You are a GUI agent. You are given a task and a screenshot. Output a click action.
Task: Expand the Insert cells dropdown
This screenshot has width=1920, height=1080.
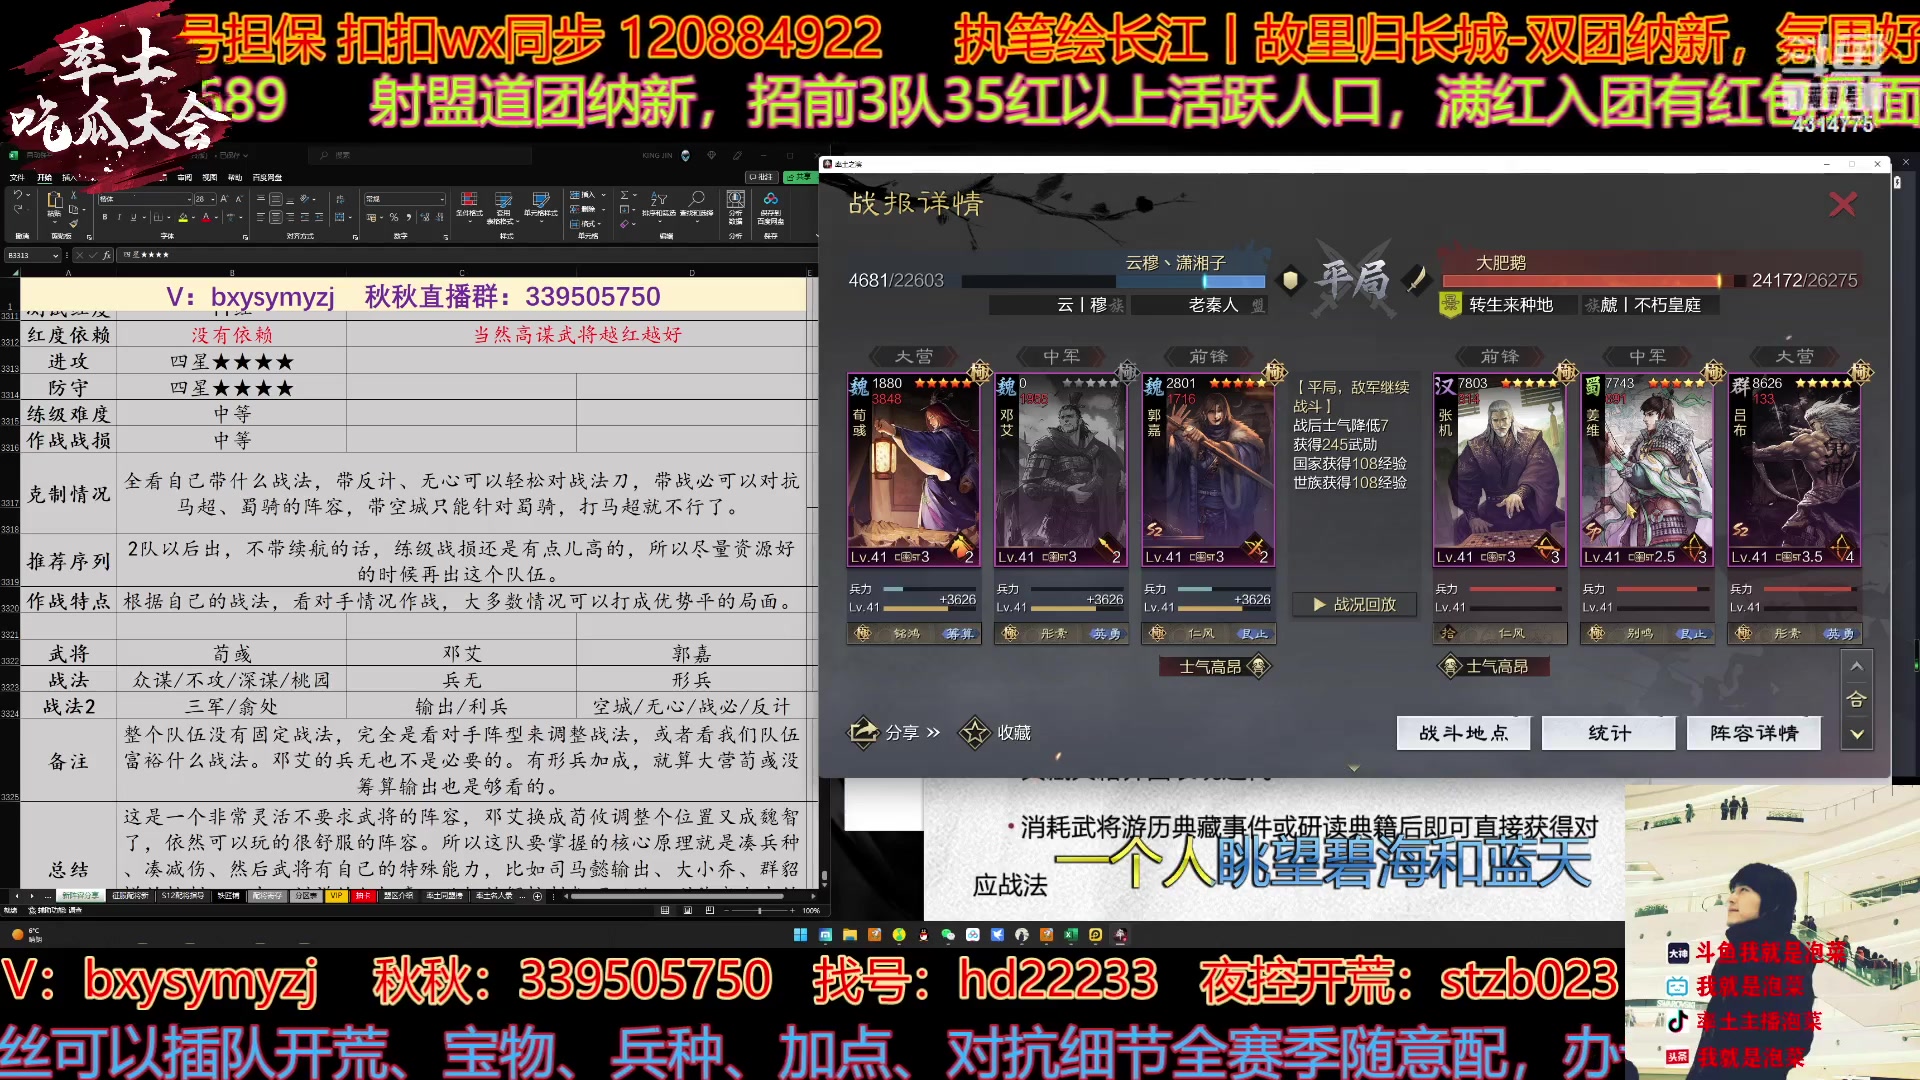pyautogui.click(x=603, y=195)
